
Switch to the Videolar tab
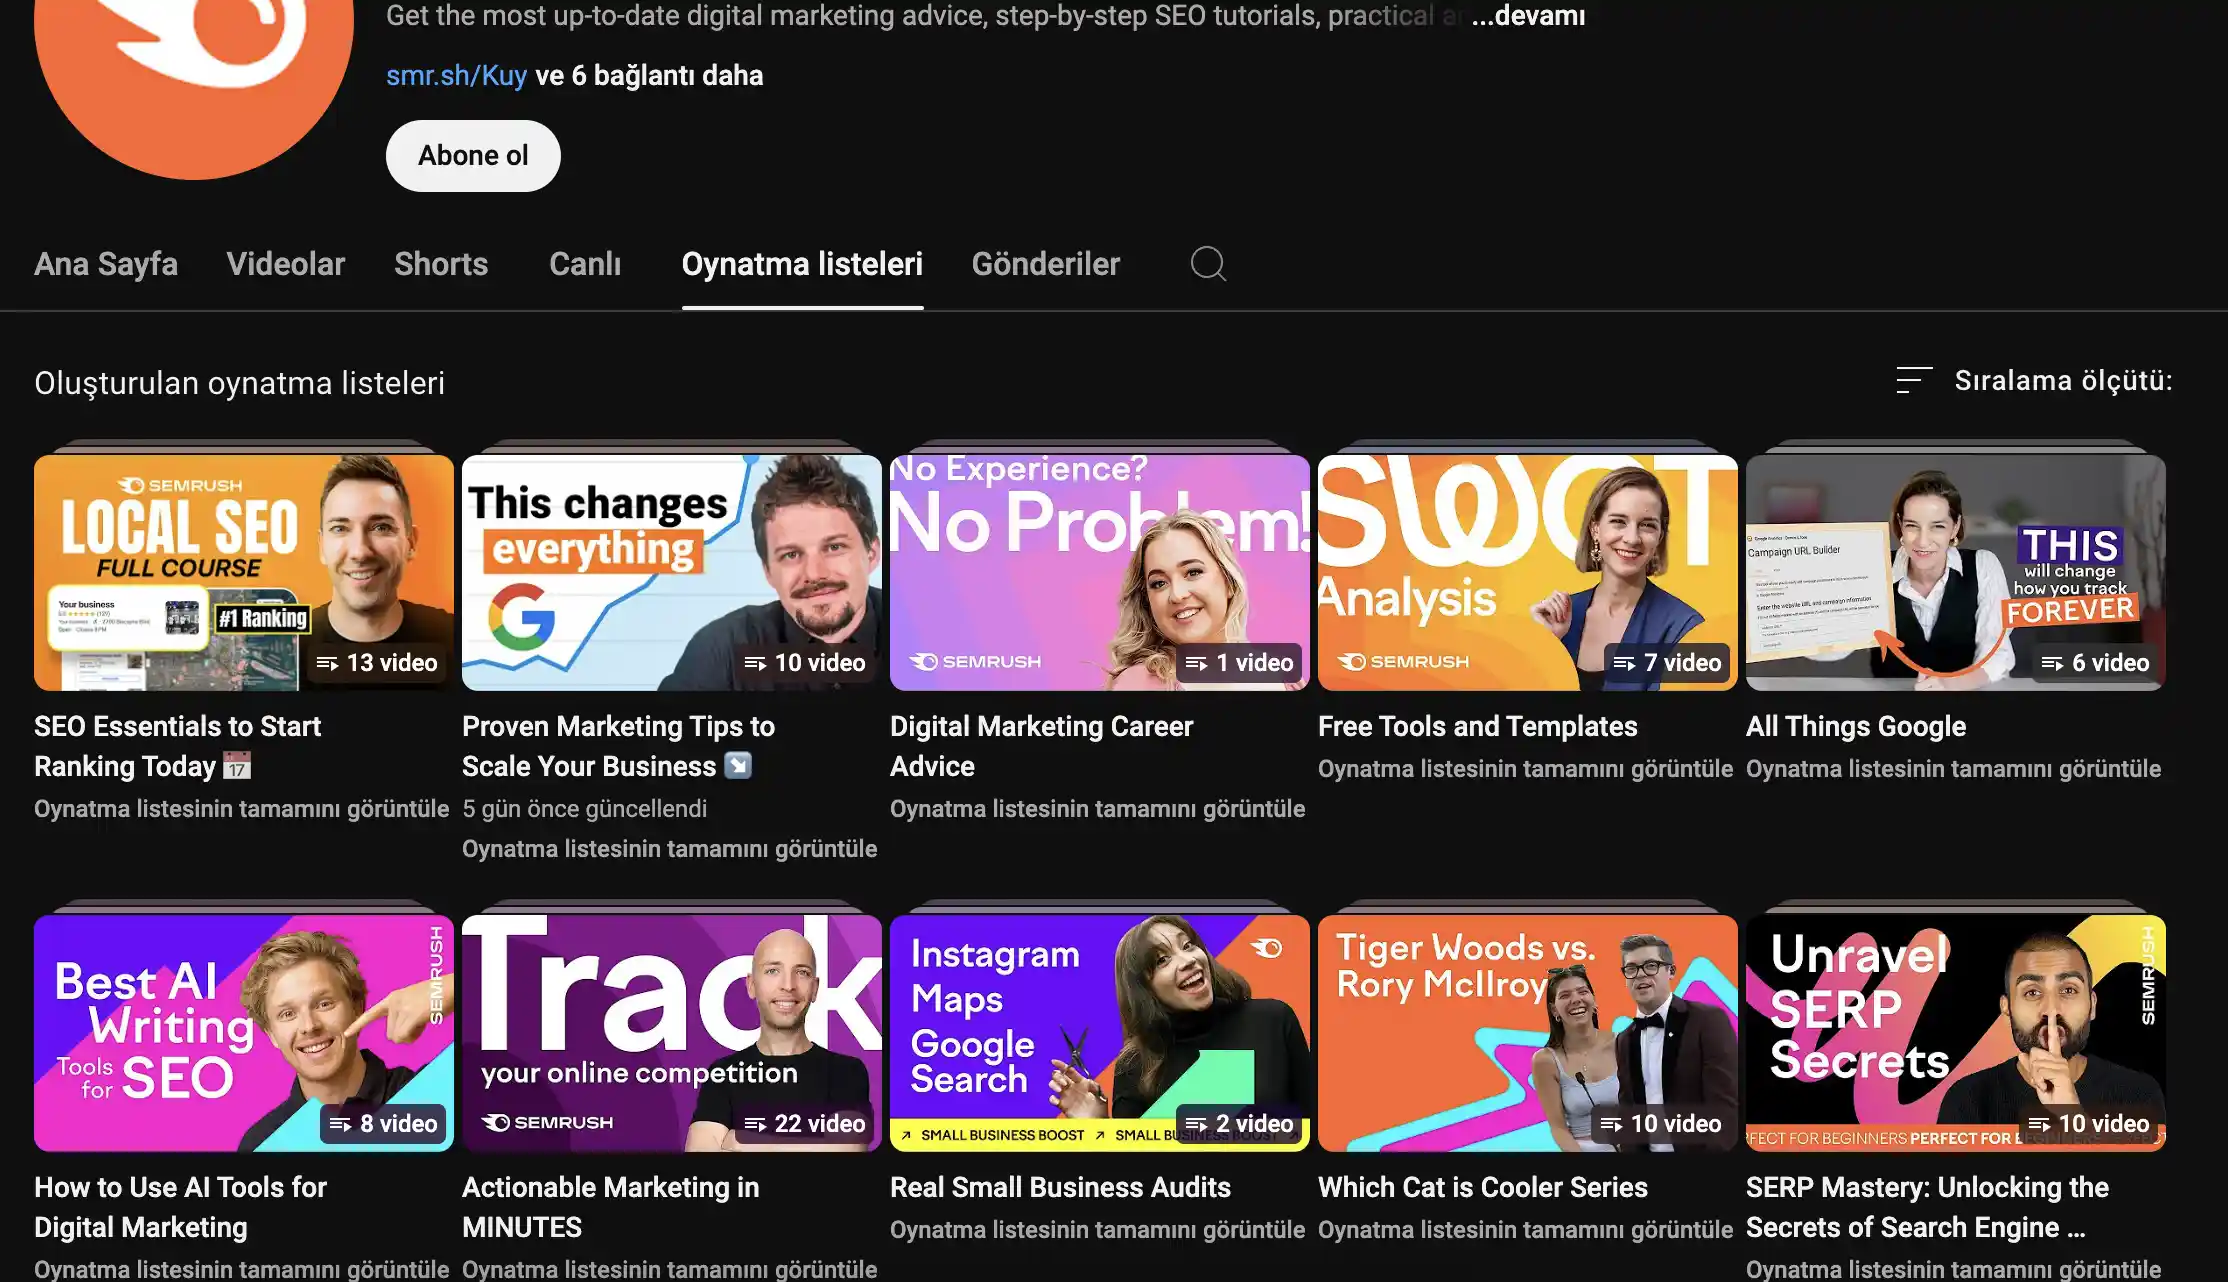pyautogui.click(x=286, y=264)
